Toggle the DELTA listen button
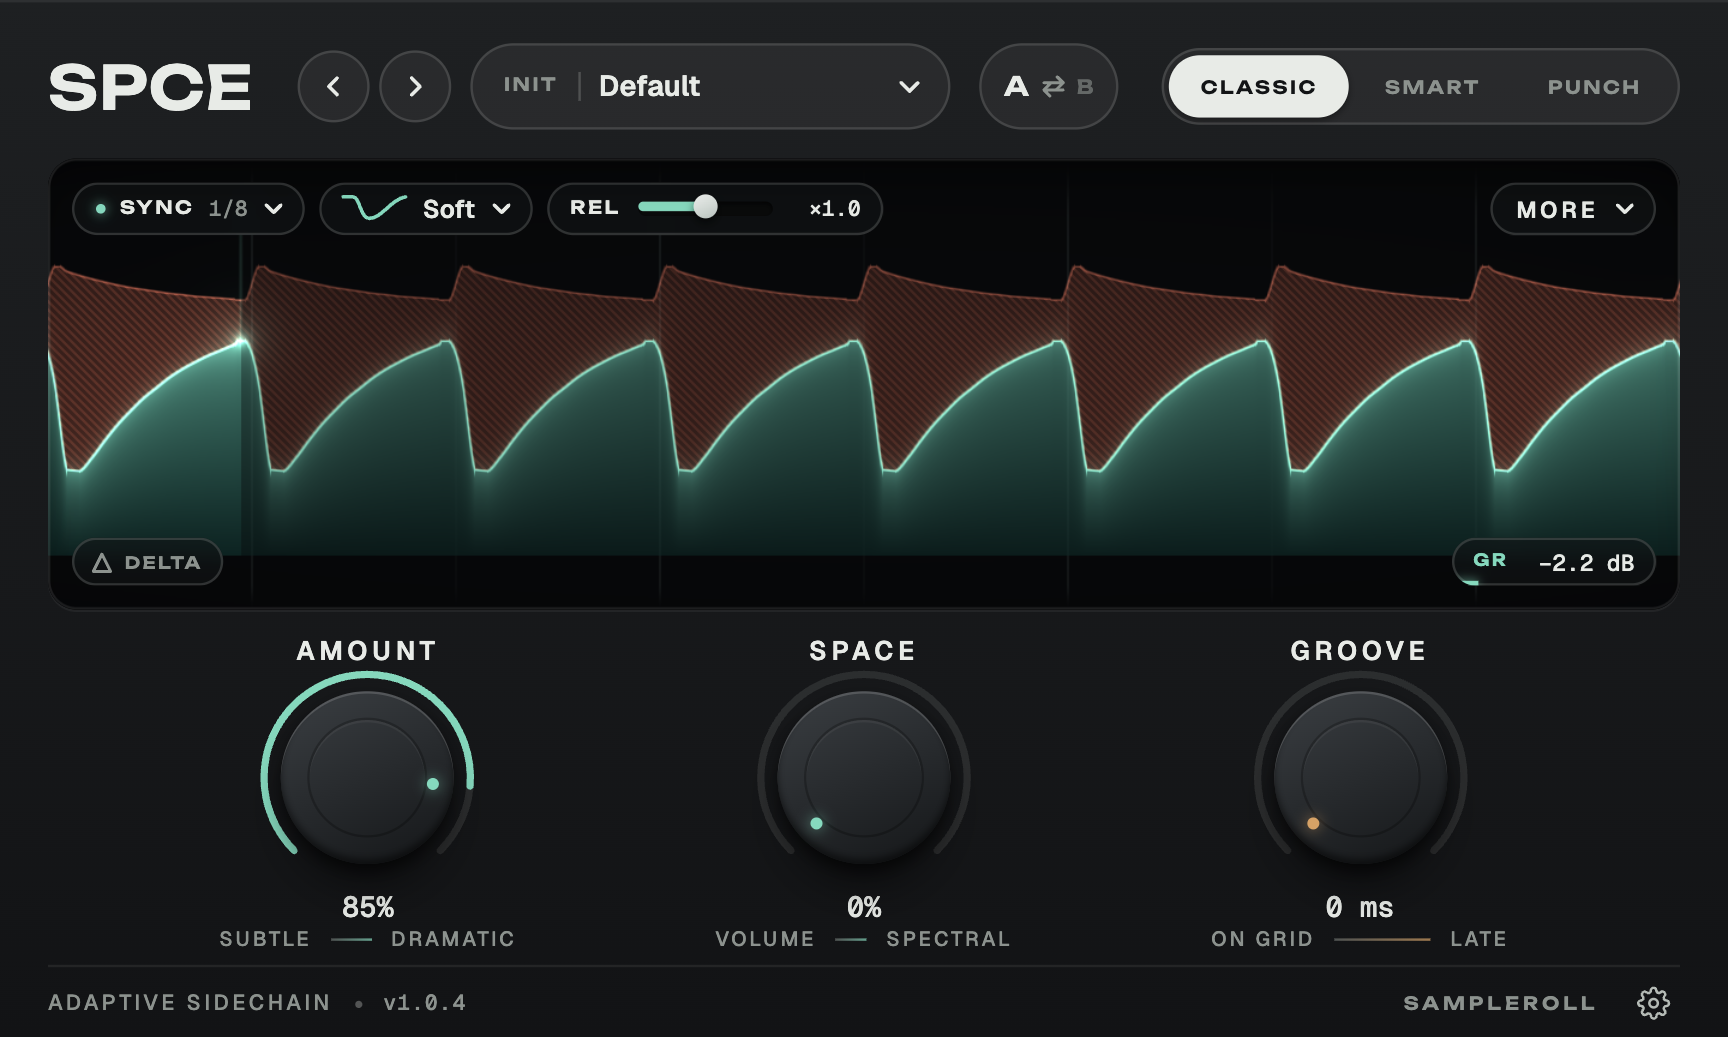 (147, 562)
